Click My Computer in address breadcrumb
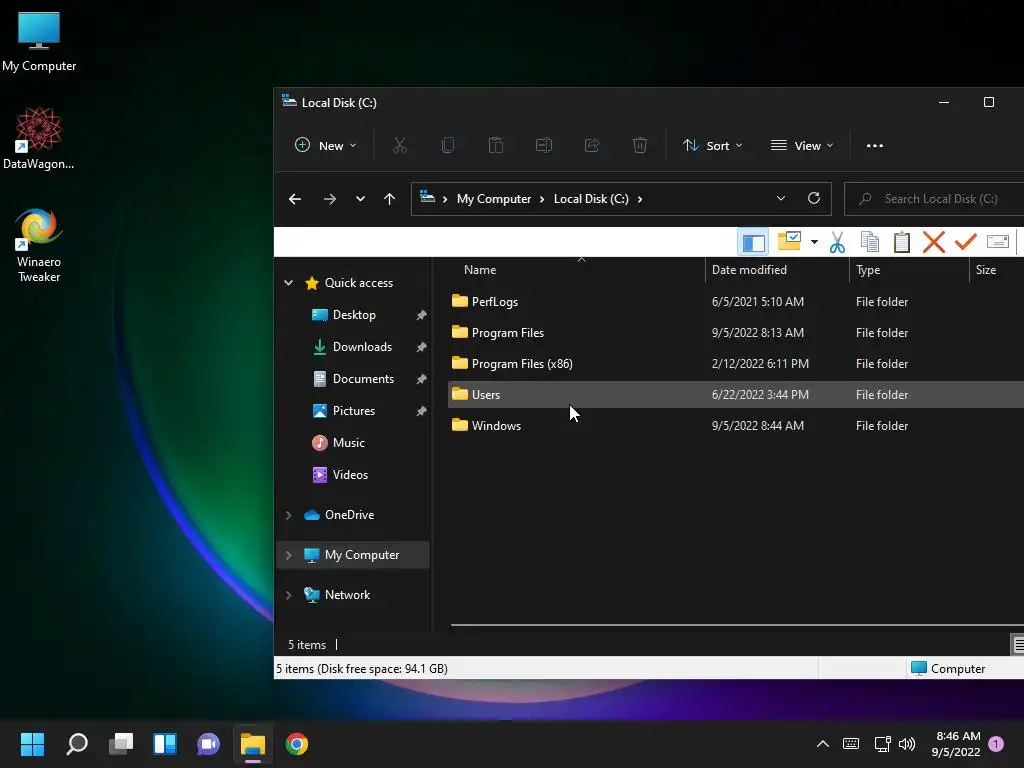 [x=494, y=199]
